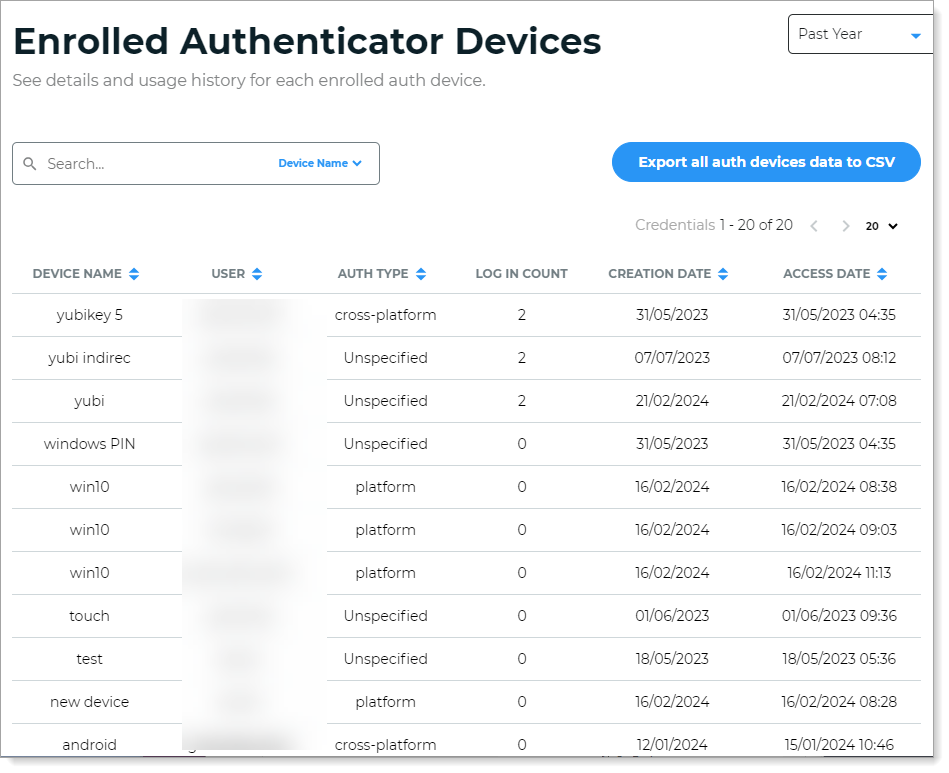This screenshot has width=949, height=773.
Task: Go to the next page of credentials
Action: pyautogui.click(x=846, y=226)
